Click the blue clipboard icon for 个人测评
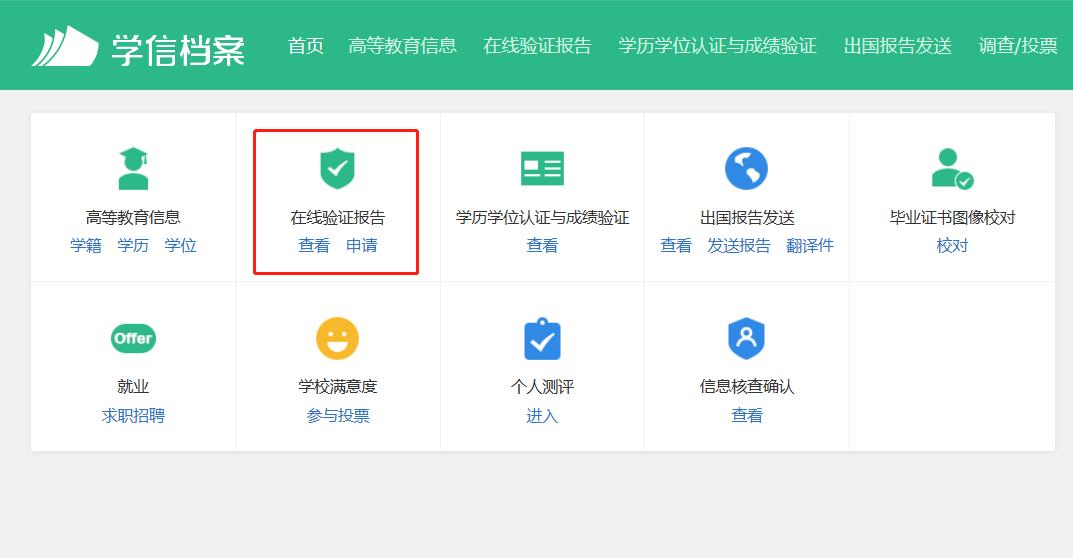Viewport: 1073px width, 558px height. 542,339
